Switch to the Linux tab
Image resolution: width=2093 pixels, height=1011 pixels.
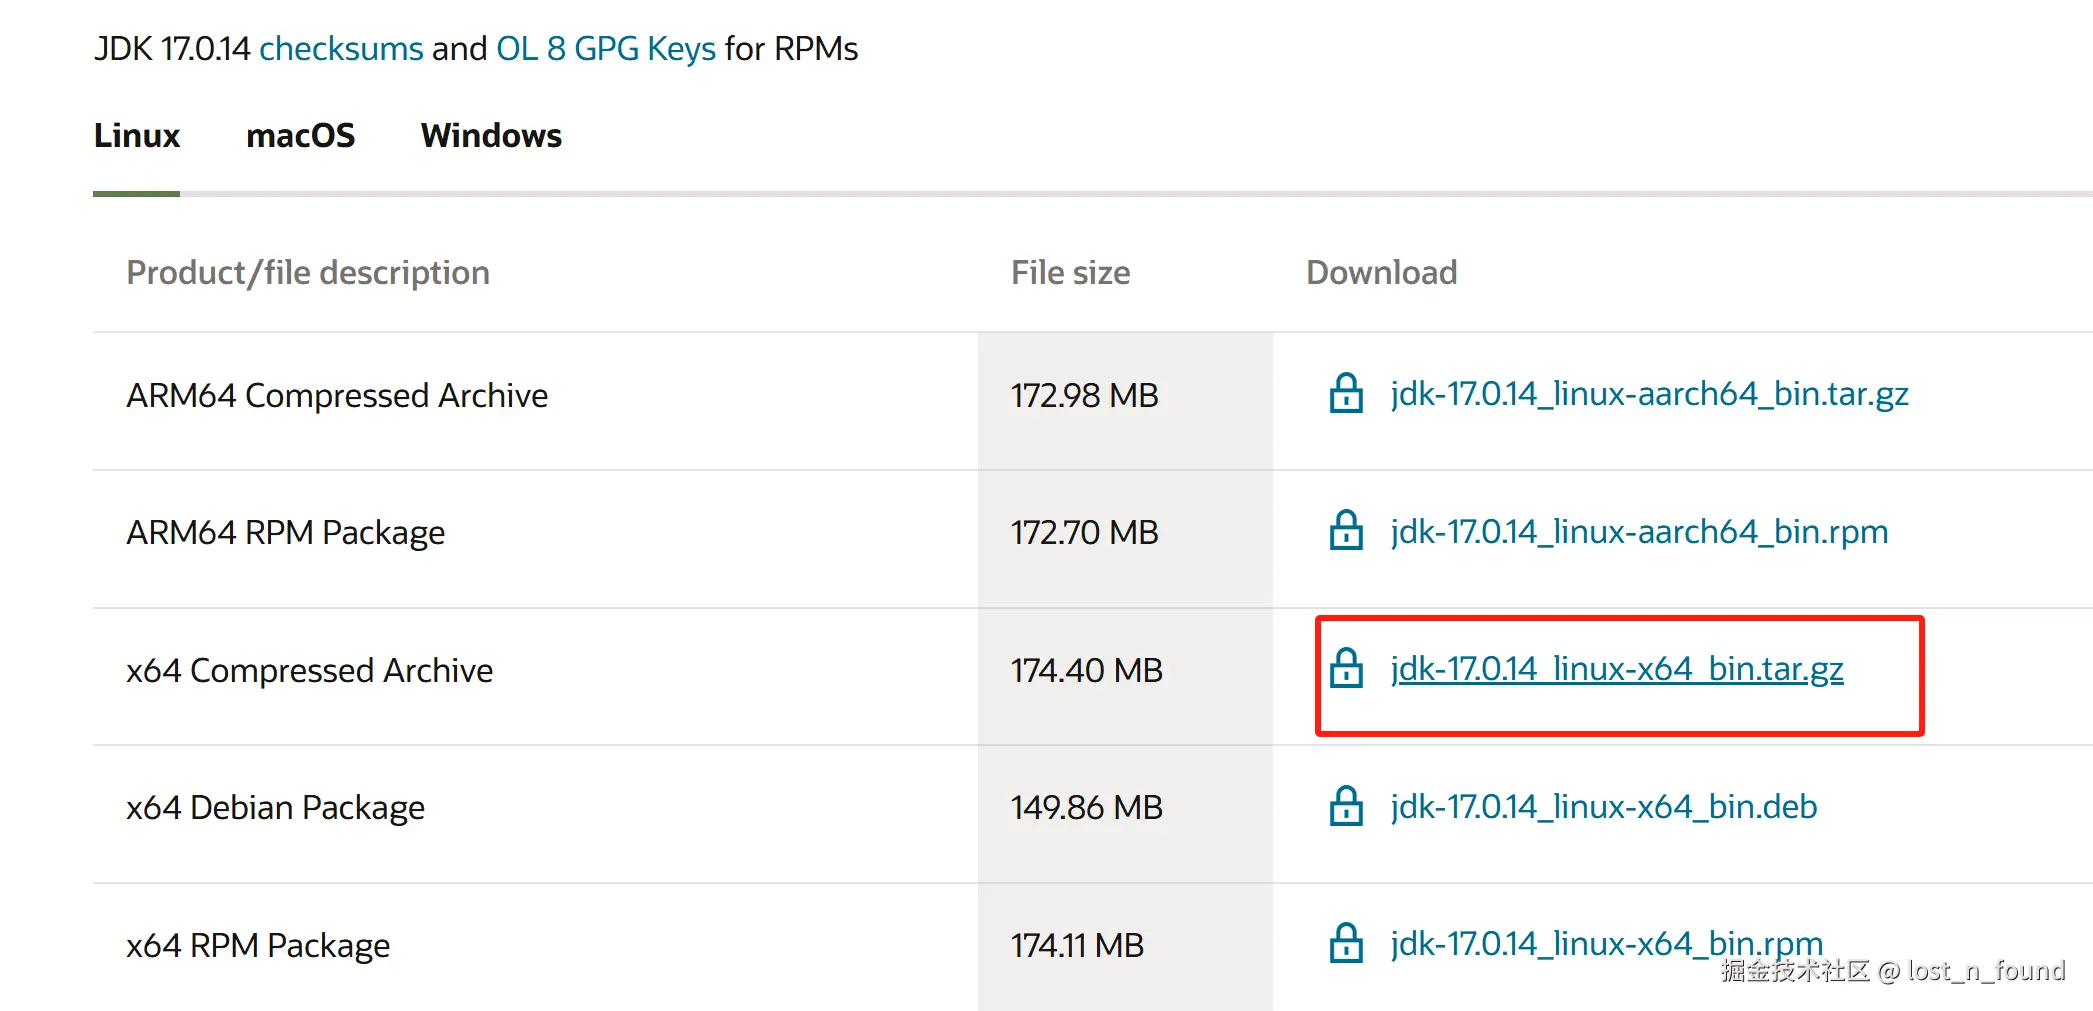pyautogui.click(x=137, y=136)
